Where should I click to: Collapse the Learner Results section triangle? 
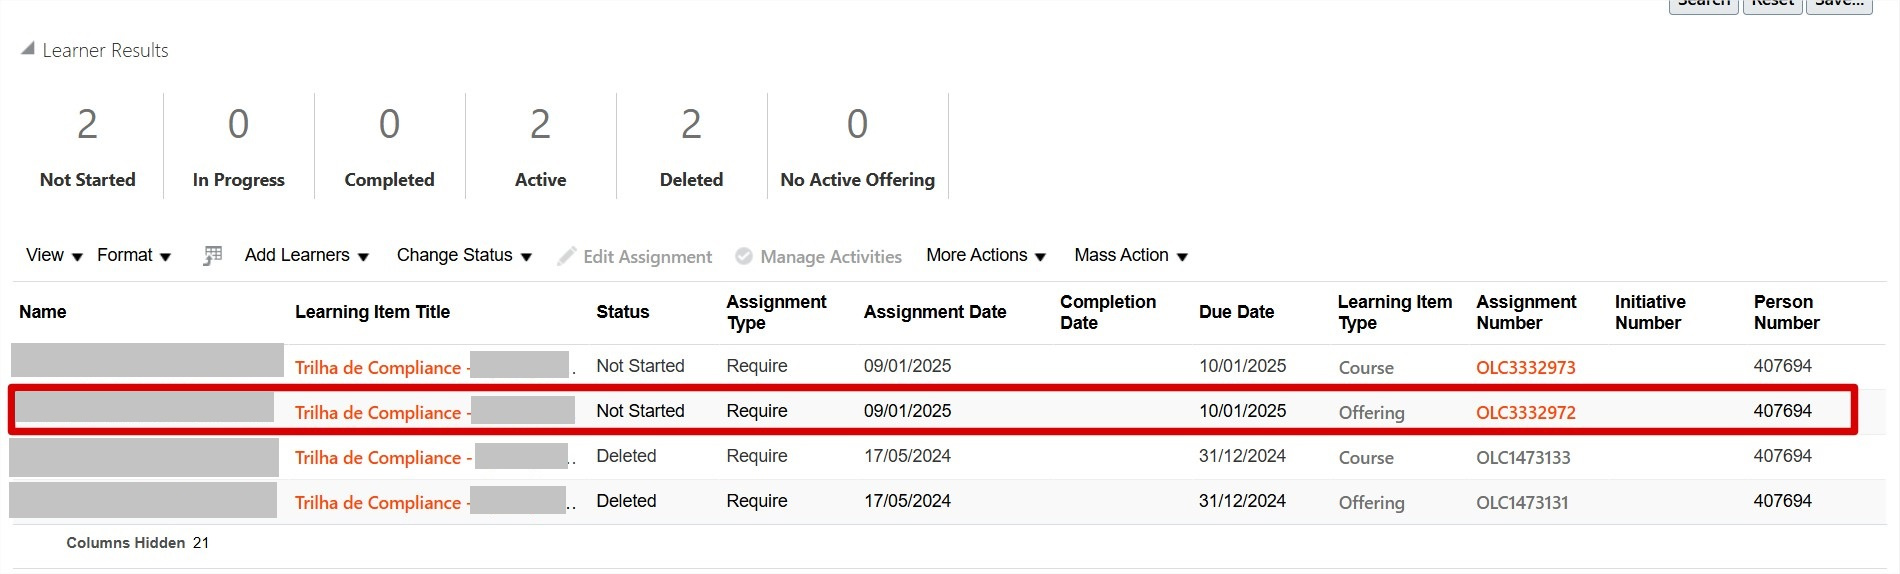click(x=28, y=48)
